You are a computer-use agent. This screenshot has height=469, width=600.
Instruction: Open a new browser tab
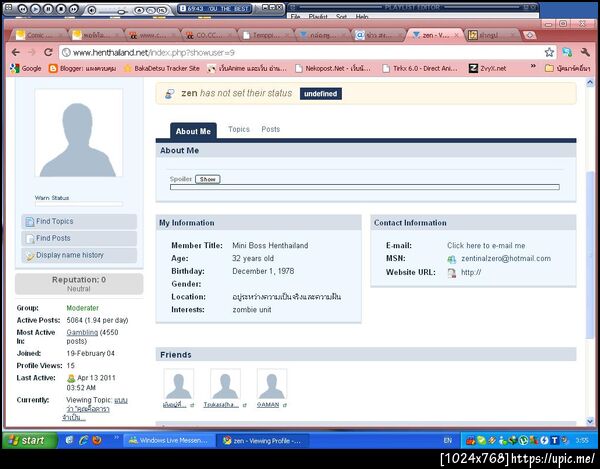(530, 35)
